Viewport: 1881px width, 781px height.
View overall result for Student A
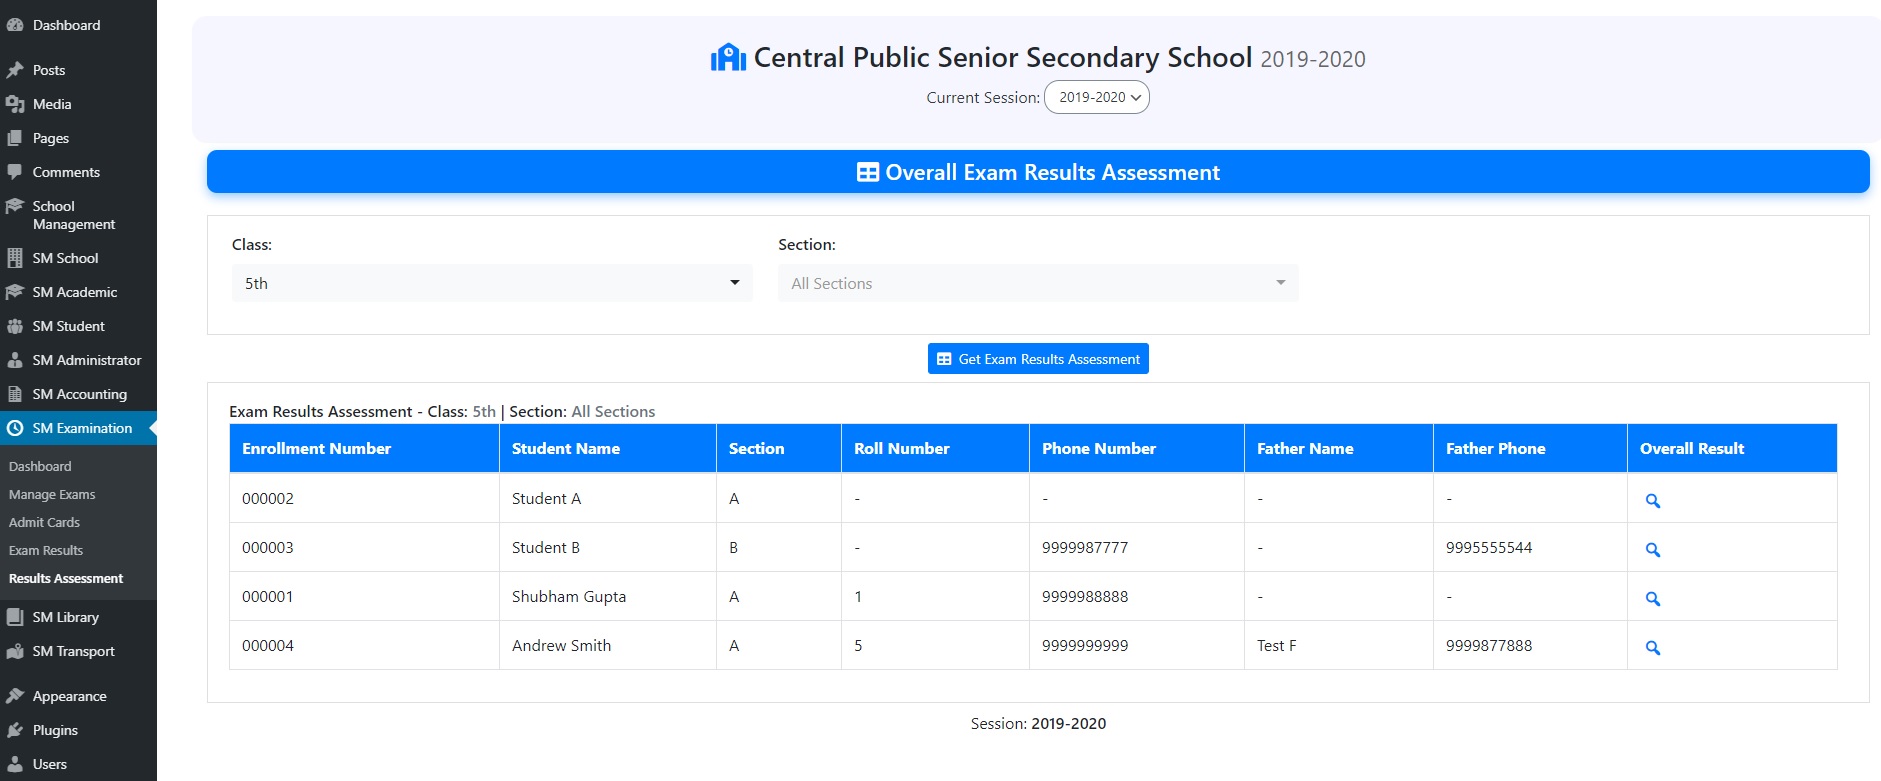click(x=1653, y=500)
